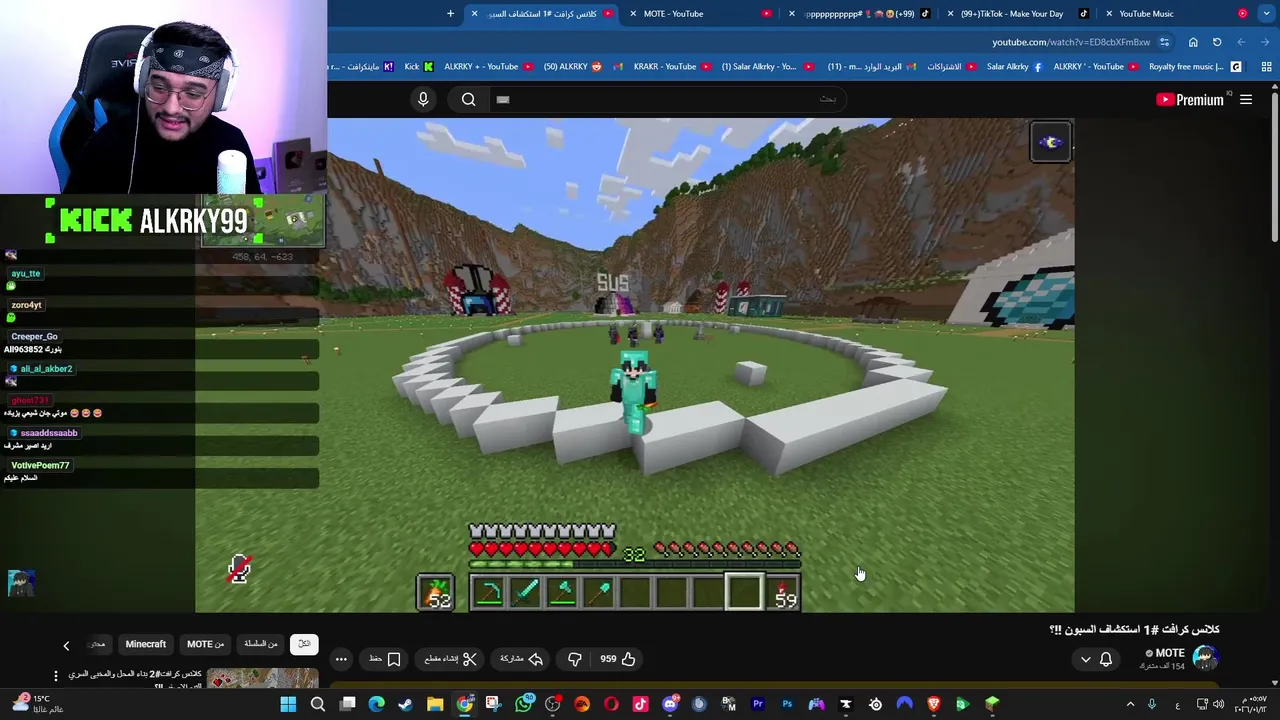
Task: Create a clip with scissors button
Action: click(450, 659)
